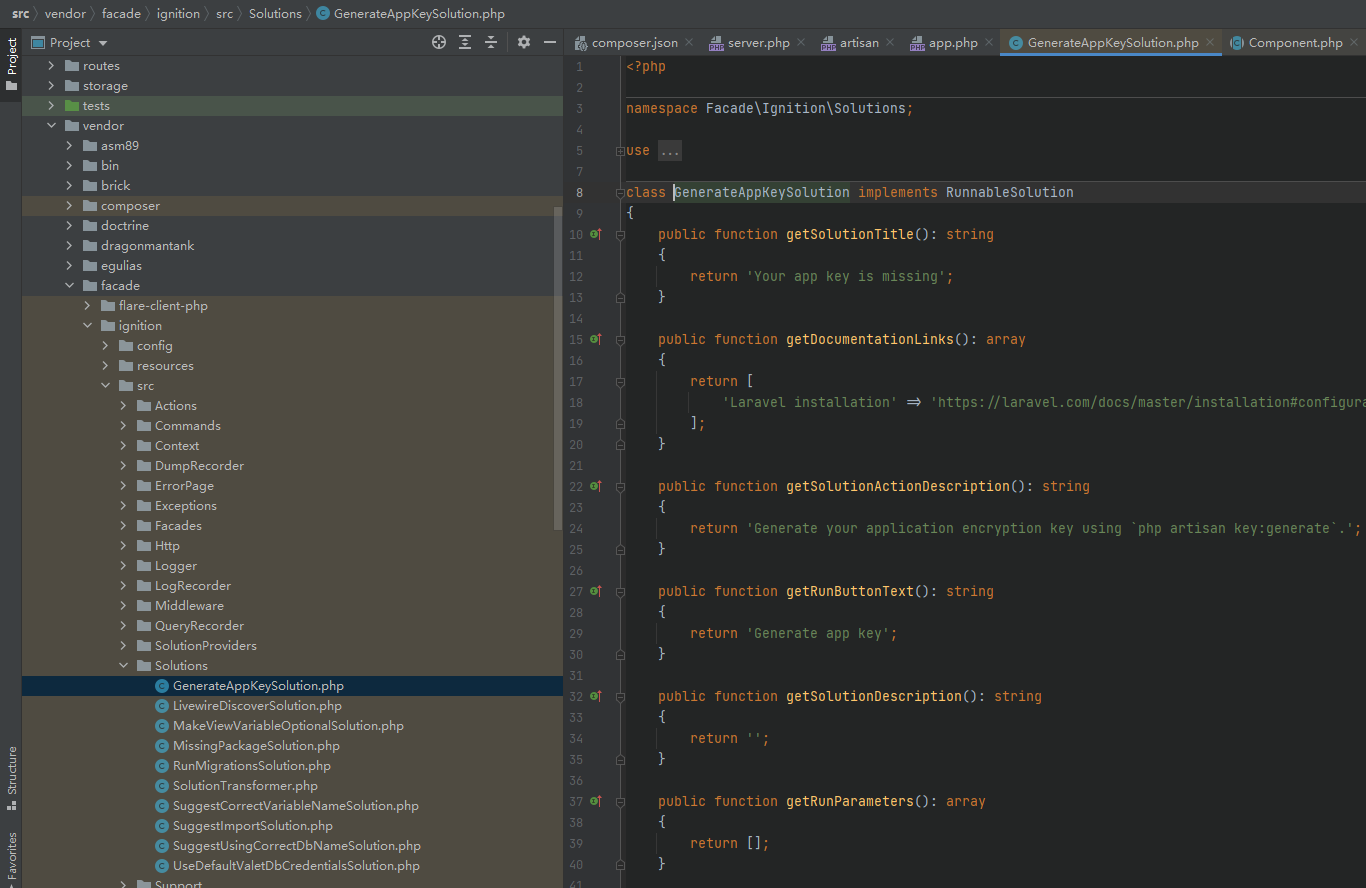The height and width of the screenshot is (888, 1366).
Task: Click GenerateAppKeySolution.php breadcrumb
Action: point(410,14)
